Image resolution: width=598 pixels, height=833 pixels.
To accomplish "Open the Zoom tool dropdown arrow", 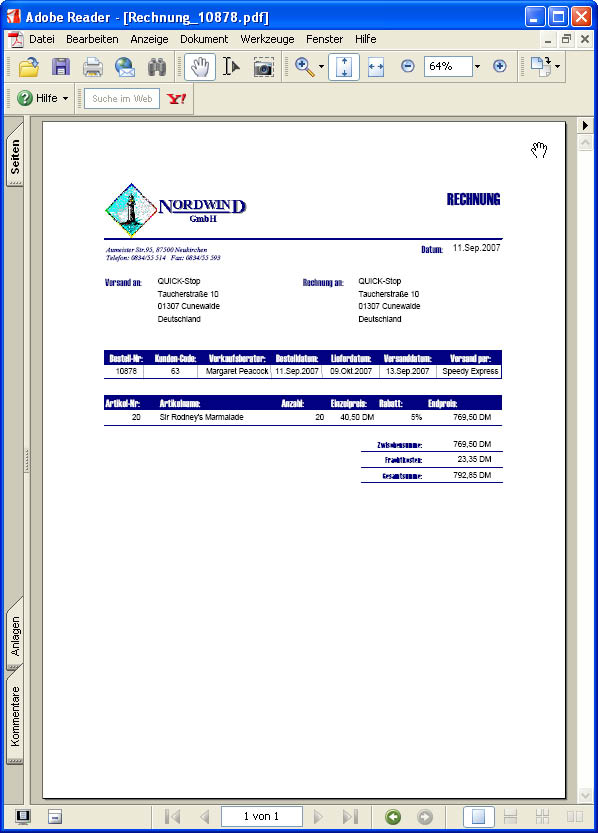I will click(321, 67).
